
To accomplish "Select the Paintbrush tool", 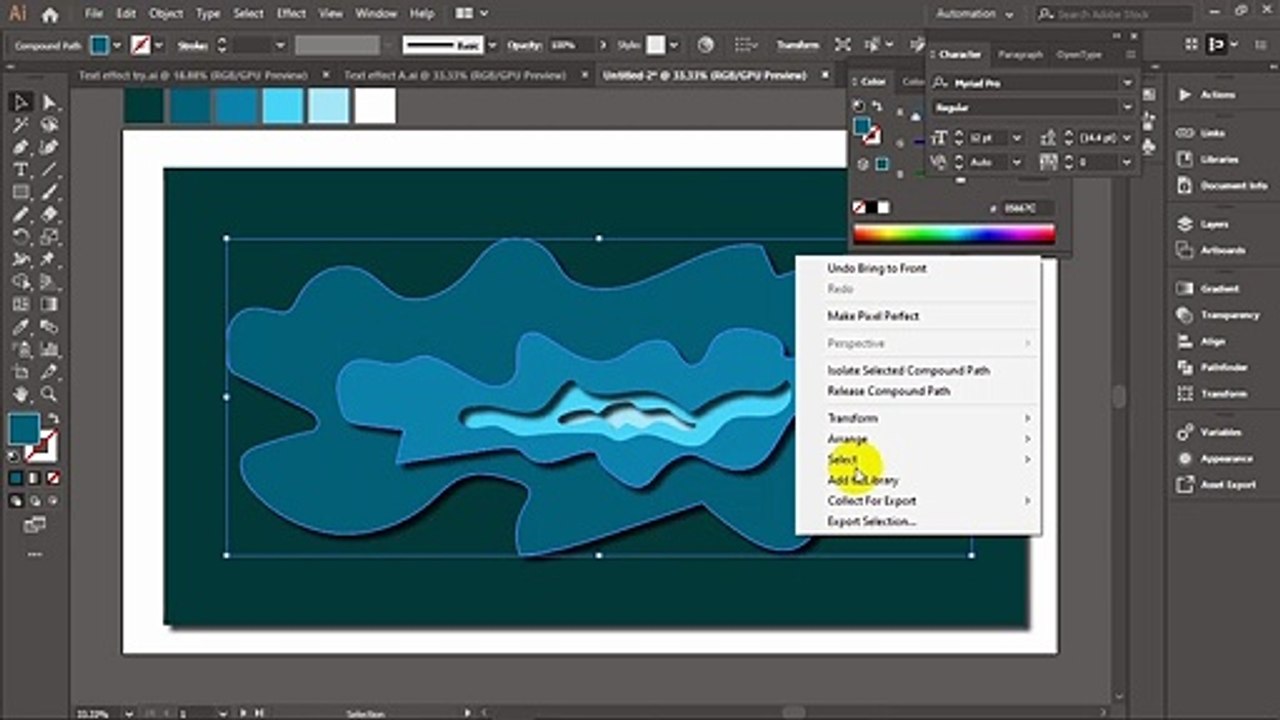I will [x=49, y=192].
